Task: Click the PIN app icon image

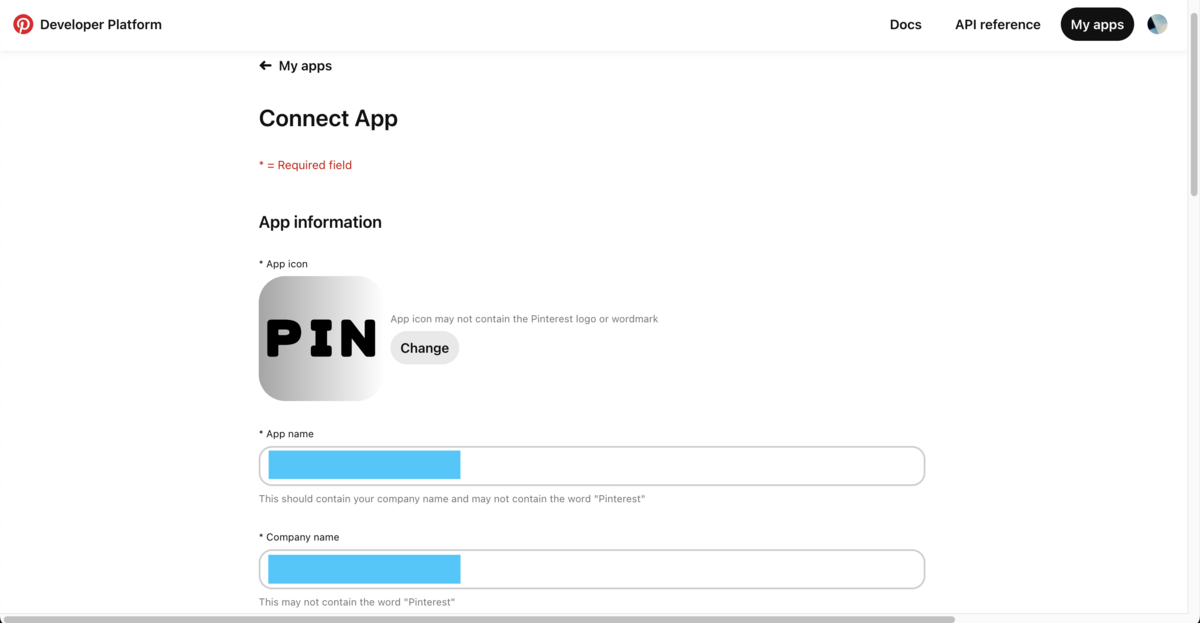Action: point(320,338)
